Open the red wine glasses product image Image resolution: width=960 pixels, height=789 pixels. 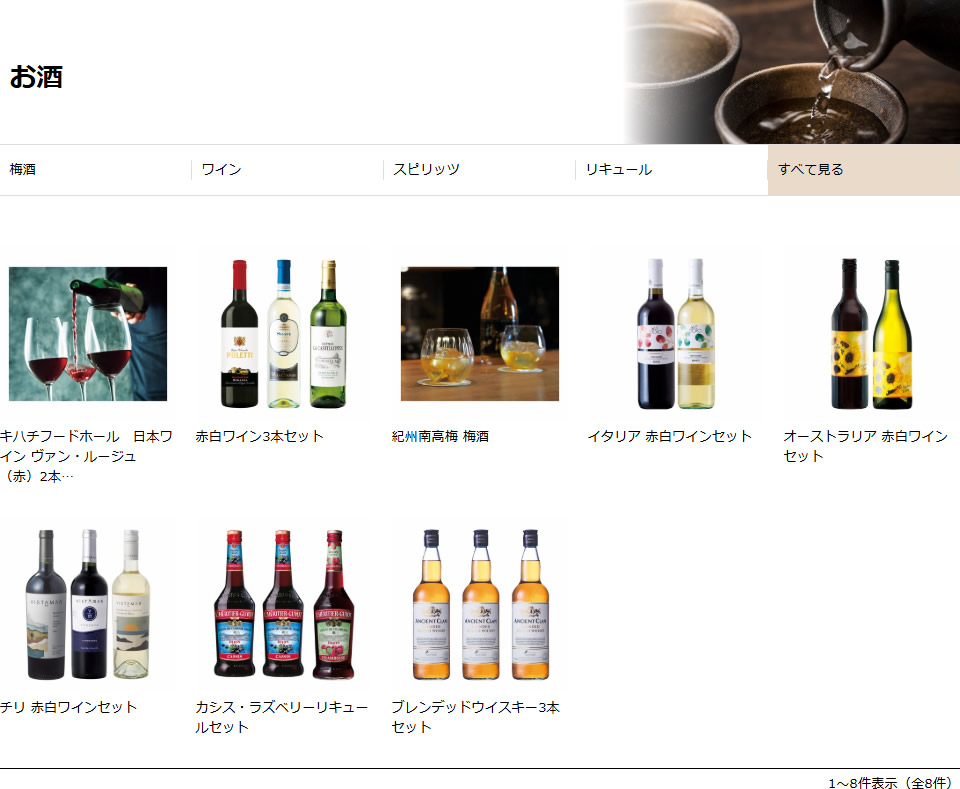88,334
